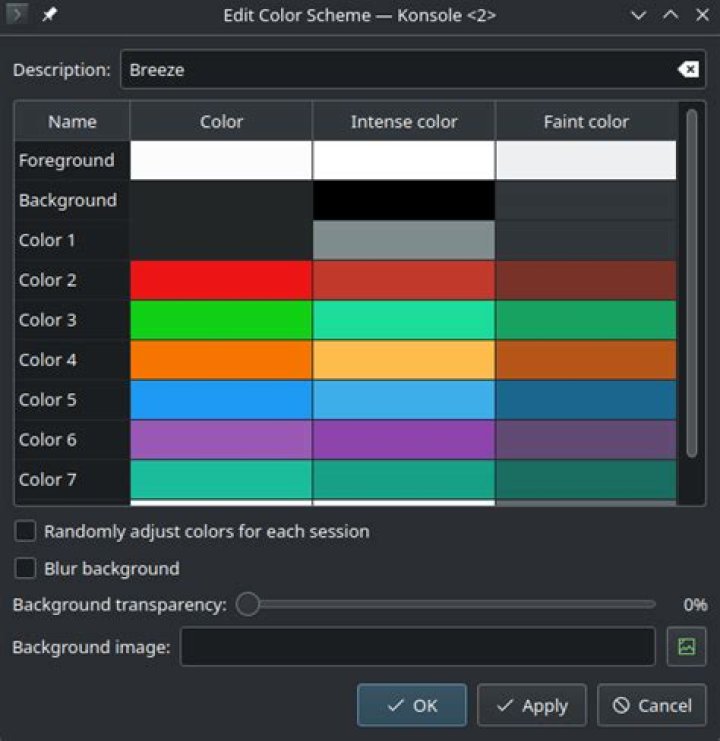Image resolution: width=720 pixels, height=741 pixels.
Task: Choose the Color 5 faint dark blue swatch
Action: coord(586,400)
